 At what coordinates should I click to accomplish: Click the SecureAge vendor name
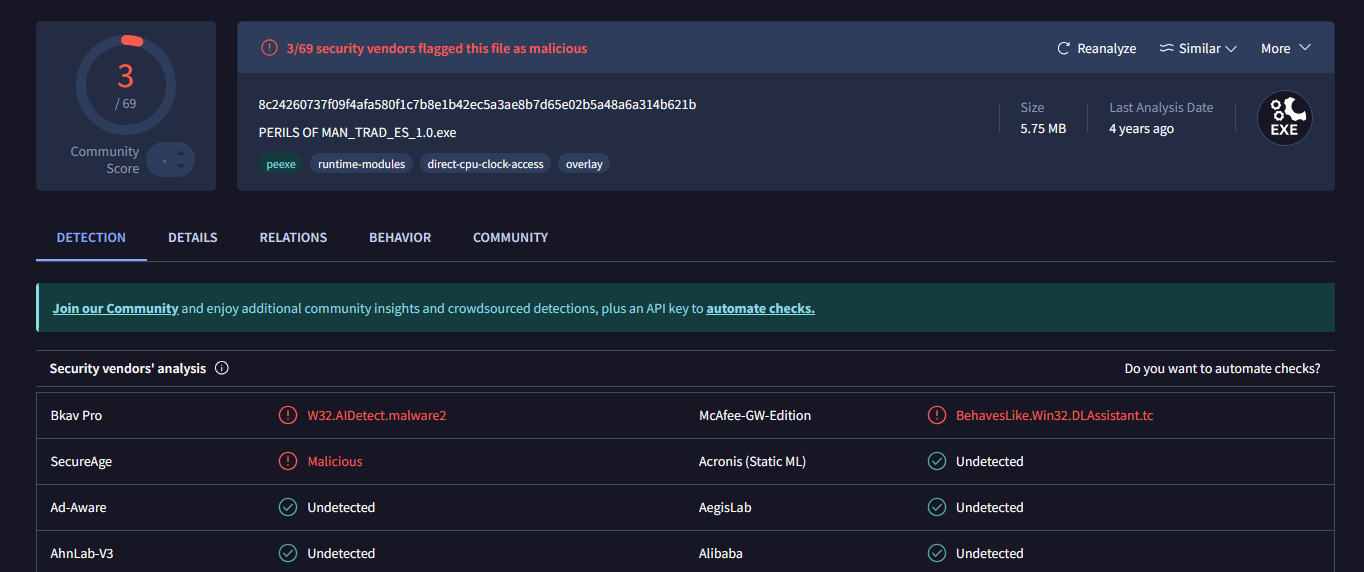pyautogui.click(x=81, y=461)
